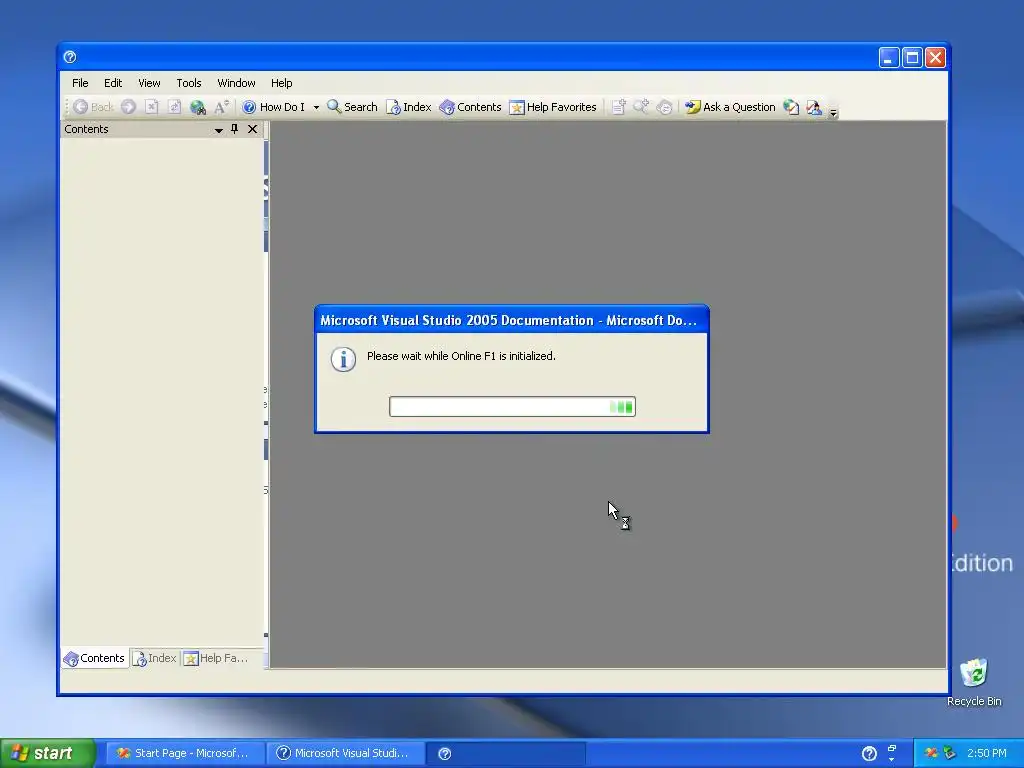Click the Stop page loading icon

click(x=152, y=107)
